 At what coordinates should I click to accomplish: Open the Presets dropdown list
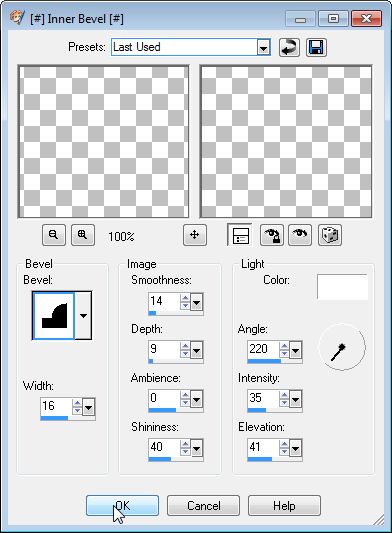coord(263,47)
